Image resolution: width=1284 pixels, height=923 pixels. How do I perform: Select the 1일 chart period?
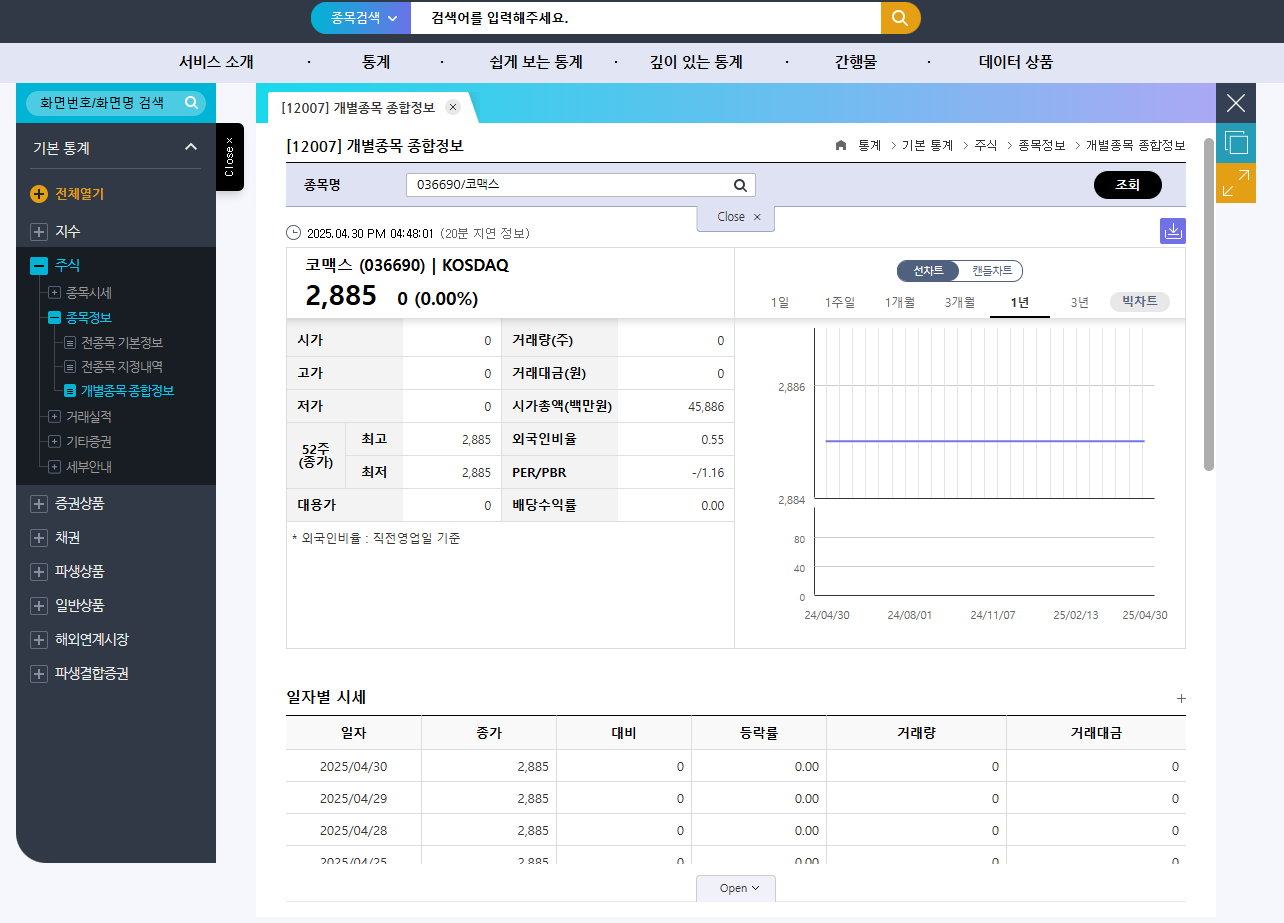[x=780, y=302]
